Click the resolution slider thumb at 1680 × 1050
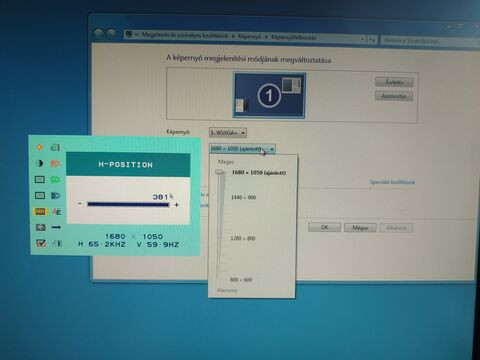480x360 pixels. (x=220, y=172)
